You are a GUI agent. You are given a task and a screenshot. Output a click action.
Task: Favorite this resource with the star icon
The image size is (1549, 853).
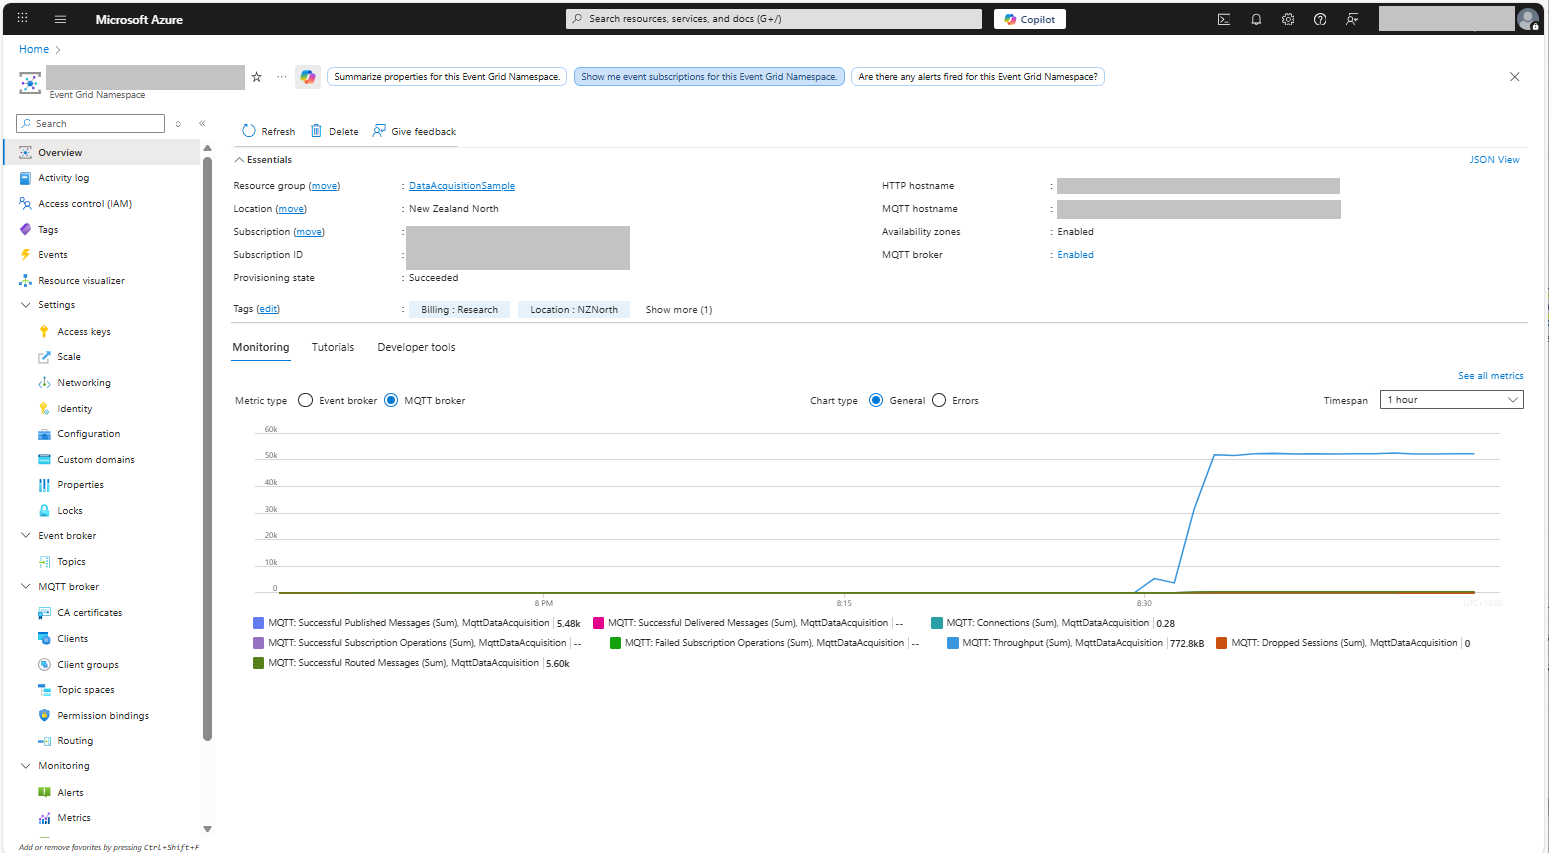click(256, 77)
